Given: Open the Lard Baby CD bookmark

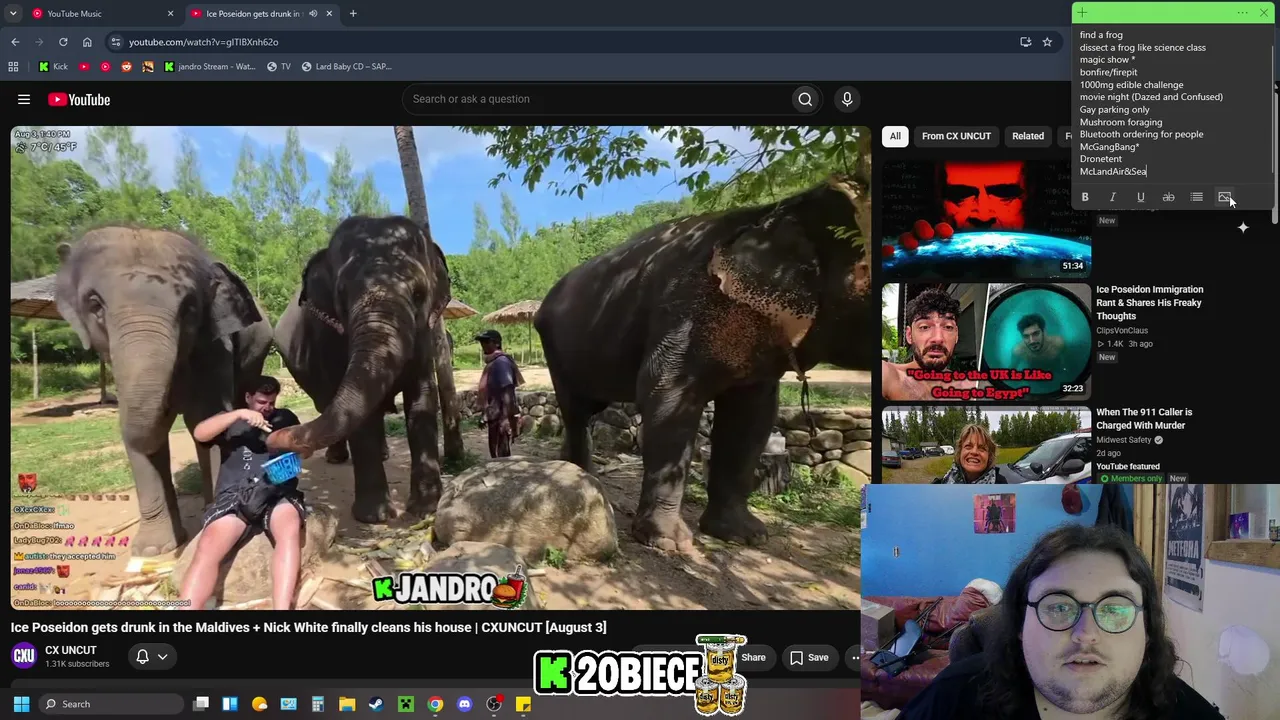Looking at the screenshot, I should point(346,67).
